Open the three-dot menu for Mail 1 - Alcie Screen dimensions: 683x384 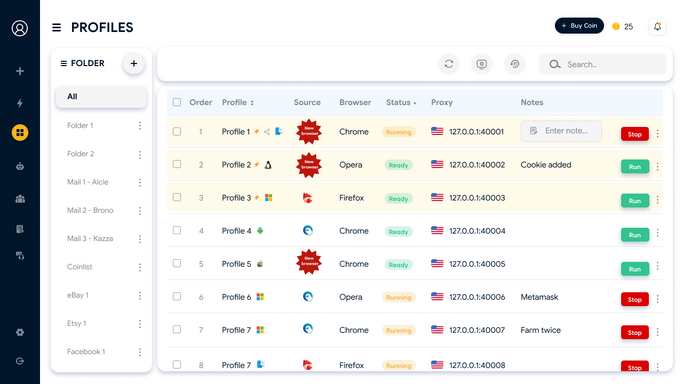click(140, 182)
